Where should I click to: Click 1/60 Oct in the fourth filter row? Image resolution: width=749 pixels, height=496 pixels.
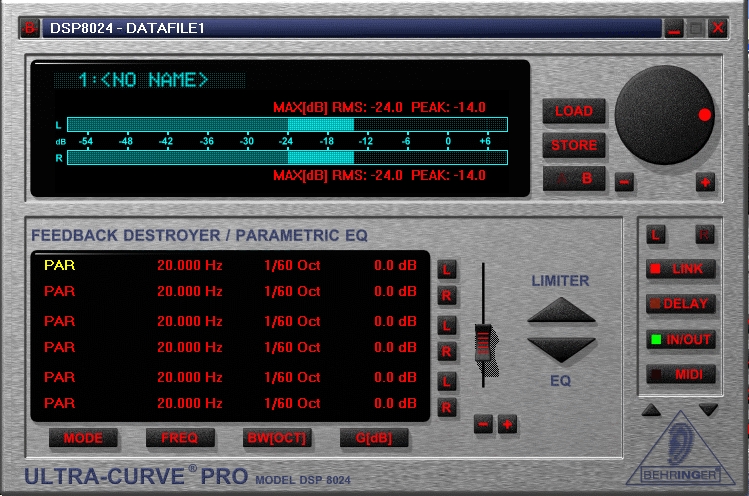point(292,347)
